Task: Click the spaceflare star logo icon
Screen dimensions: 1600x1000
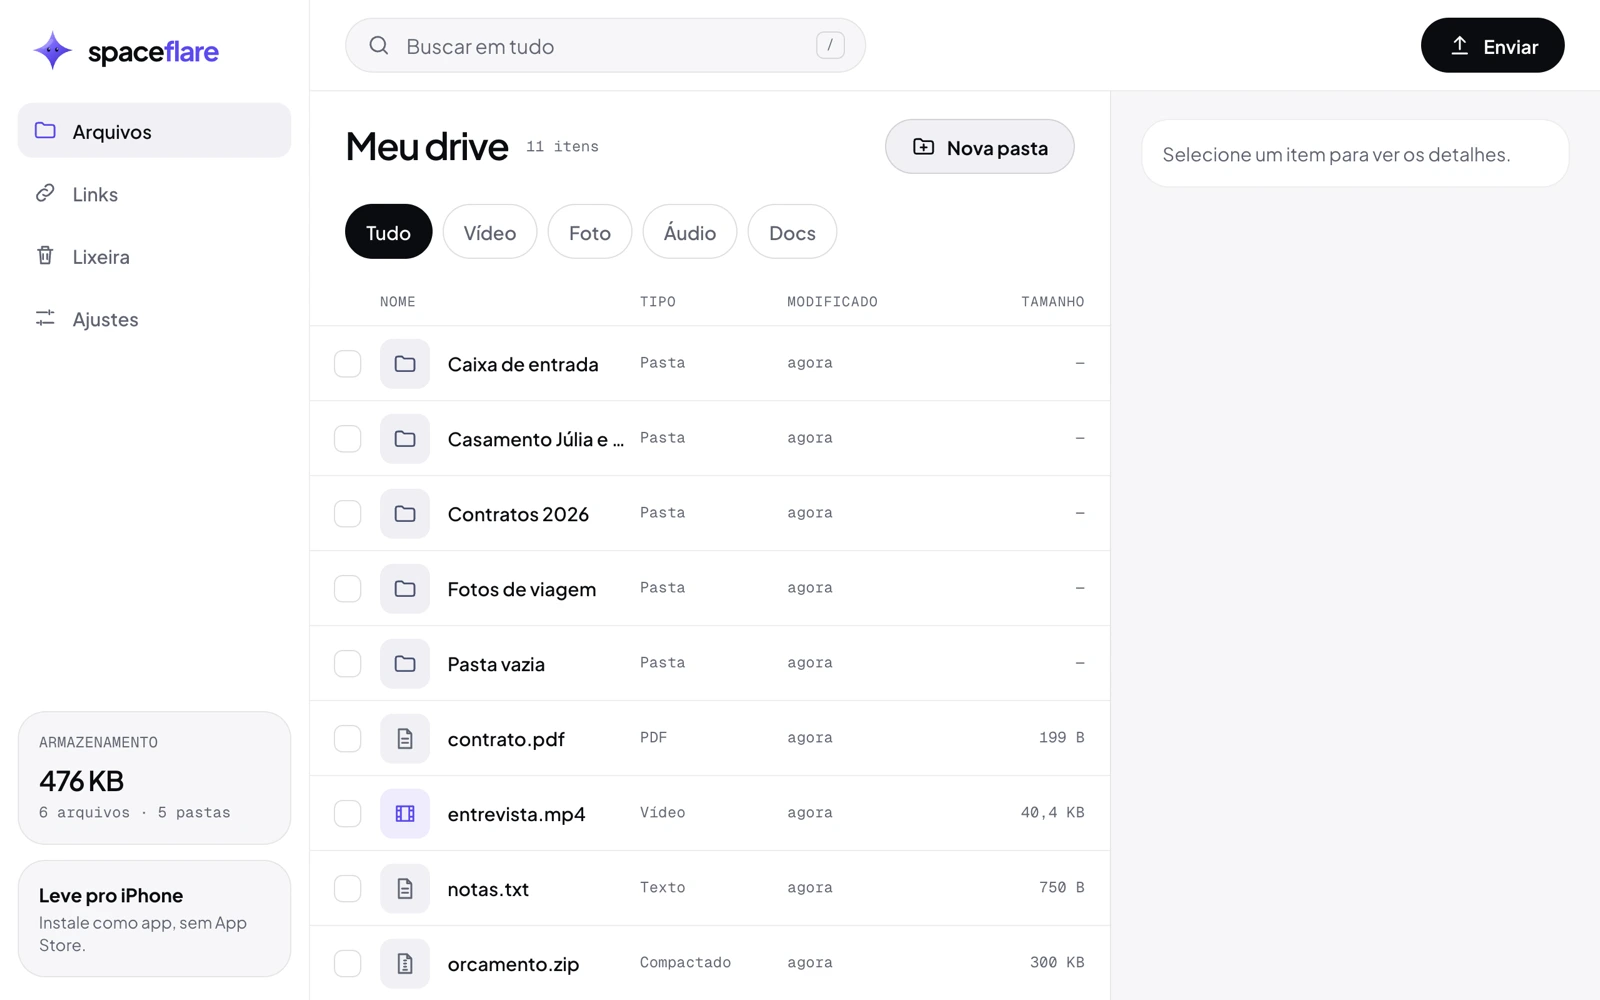Action: click(52, 50)
